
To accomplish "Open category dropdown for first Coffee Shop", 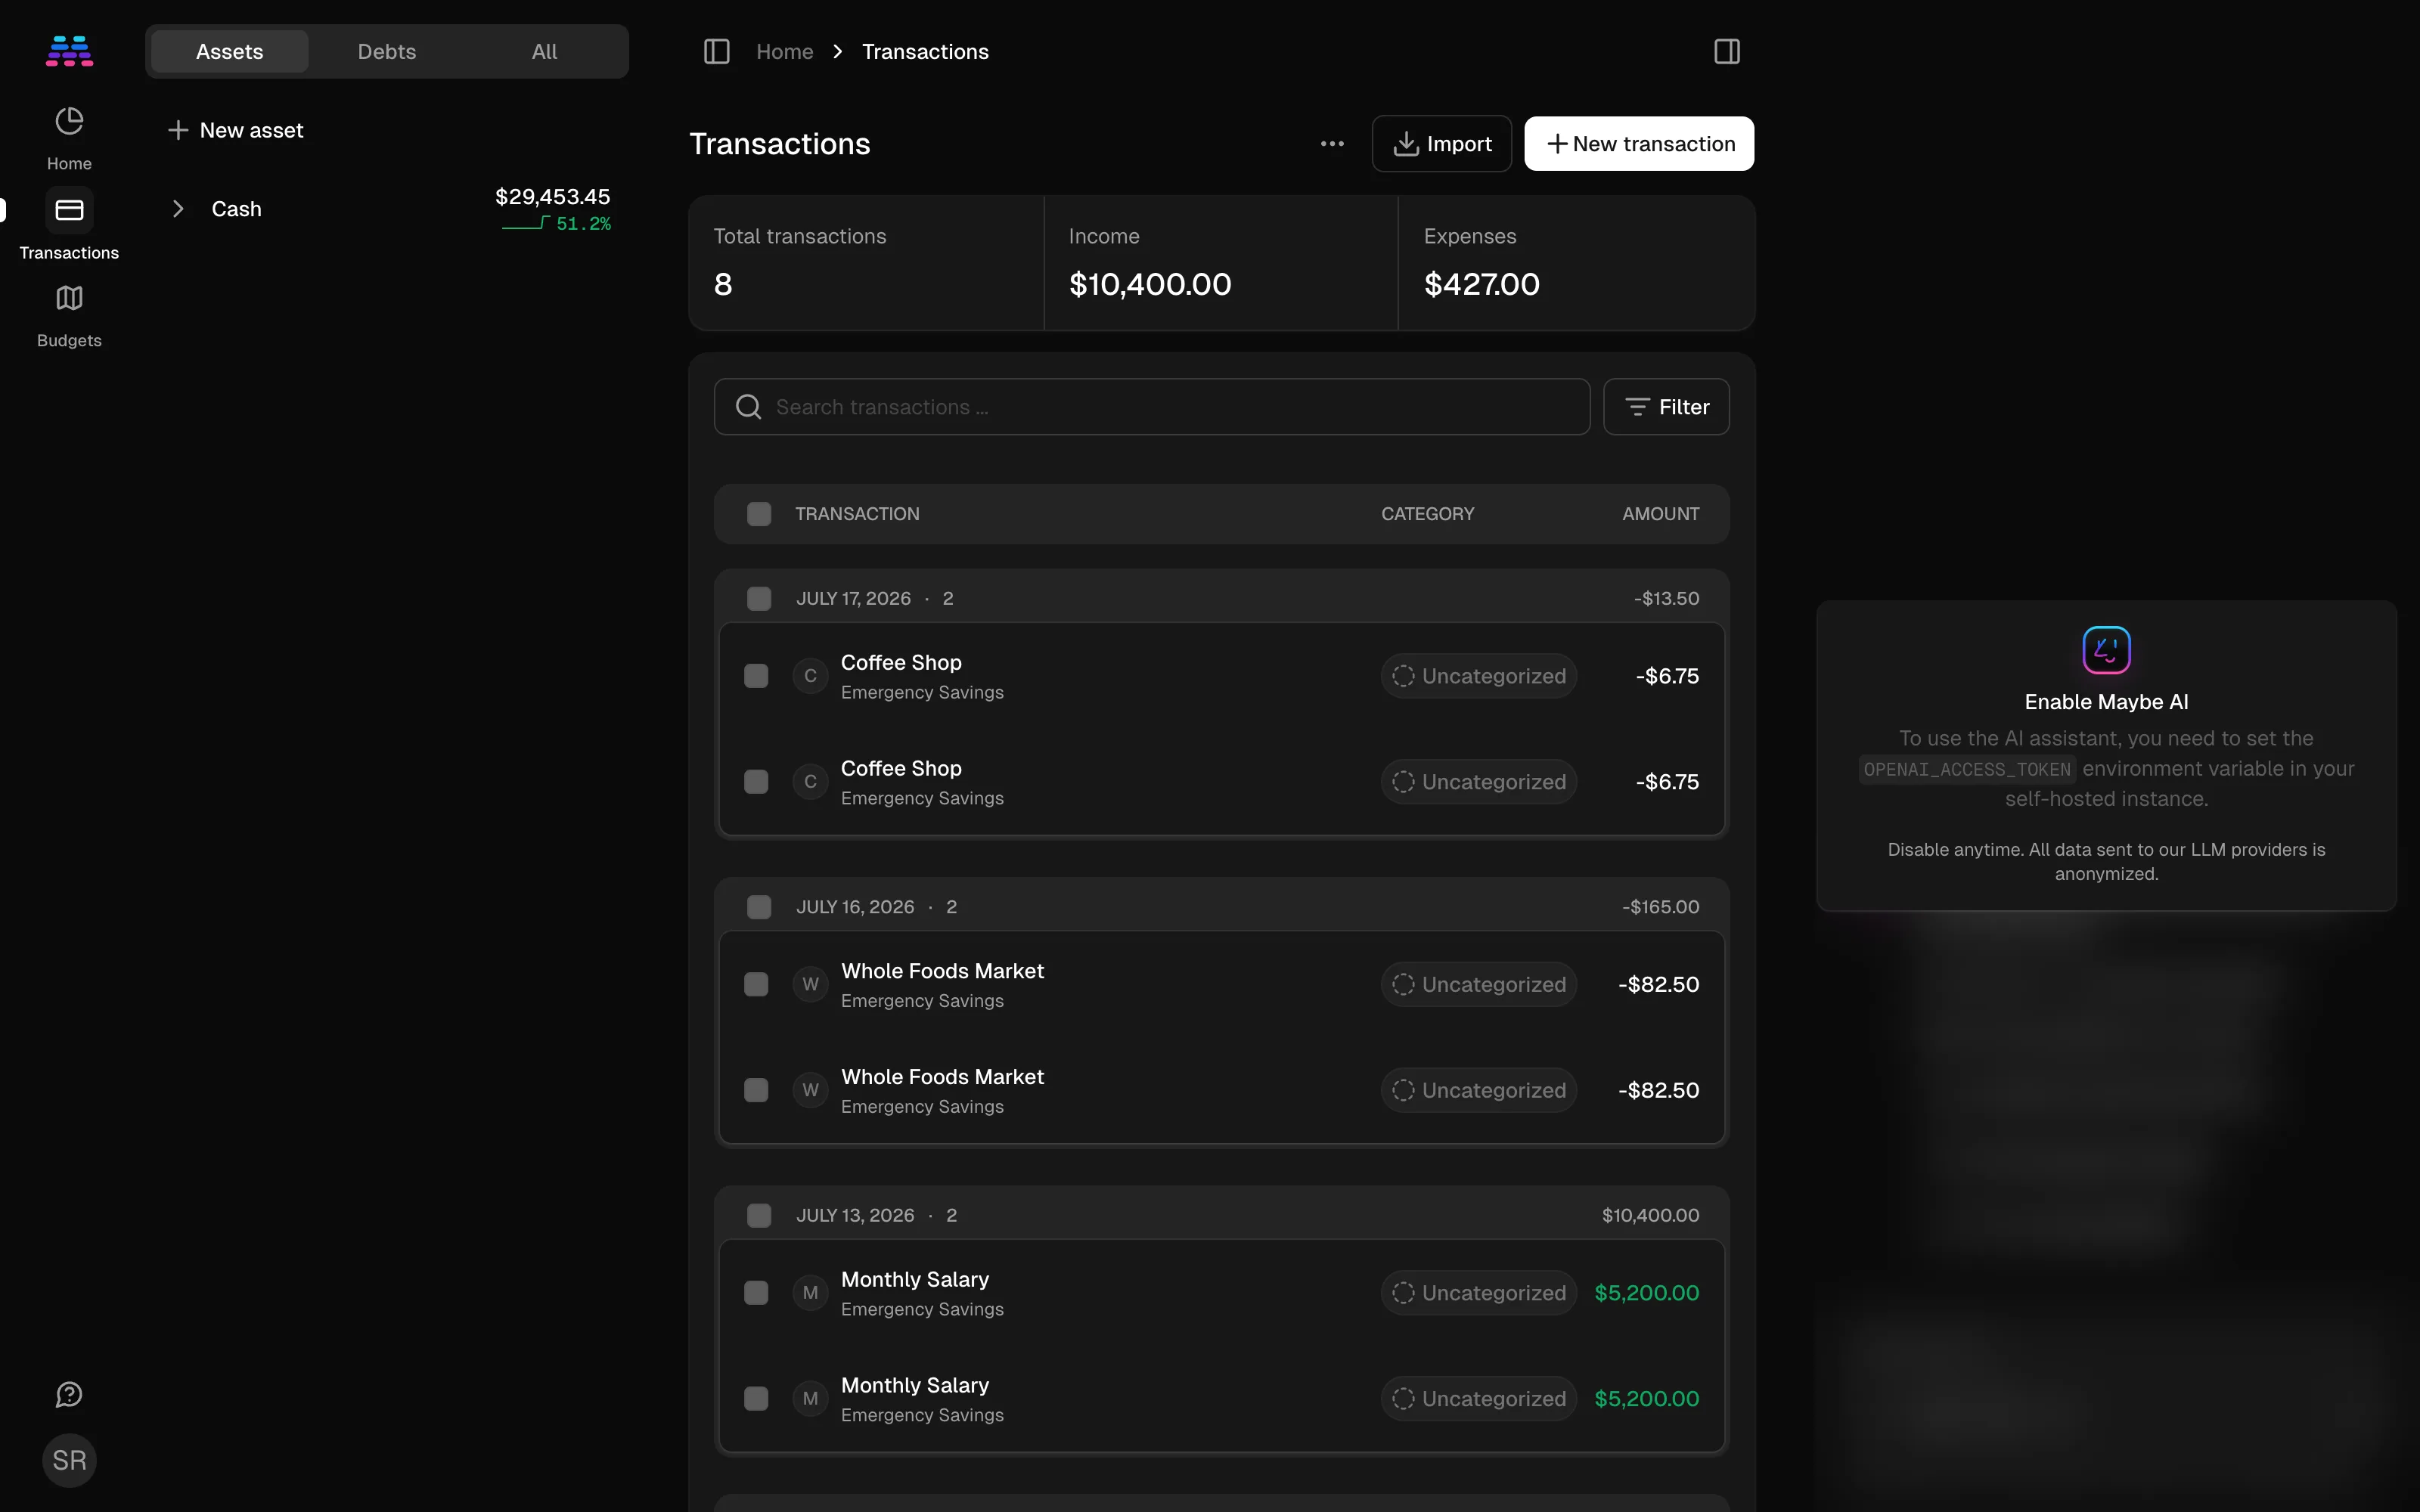I will click(1479, 676).
